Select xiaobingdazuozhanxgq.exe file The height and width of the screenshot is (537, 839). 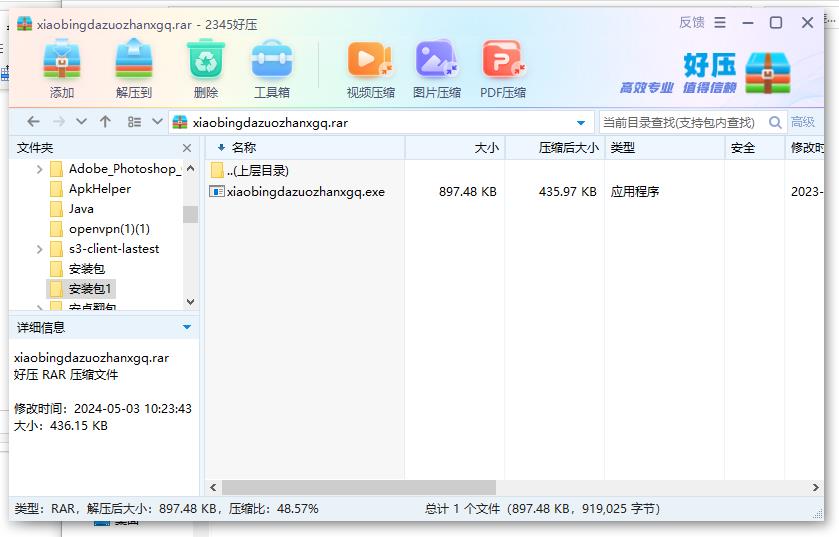(306, 191)
